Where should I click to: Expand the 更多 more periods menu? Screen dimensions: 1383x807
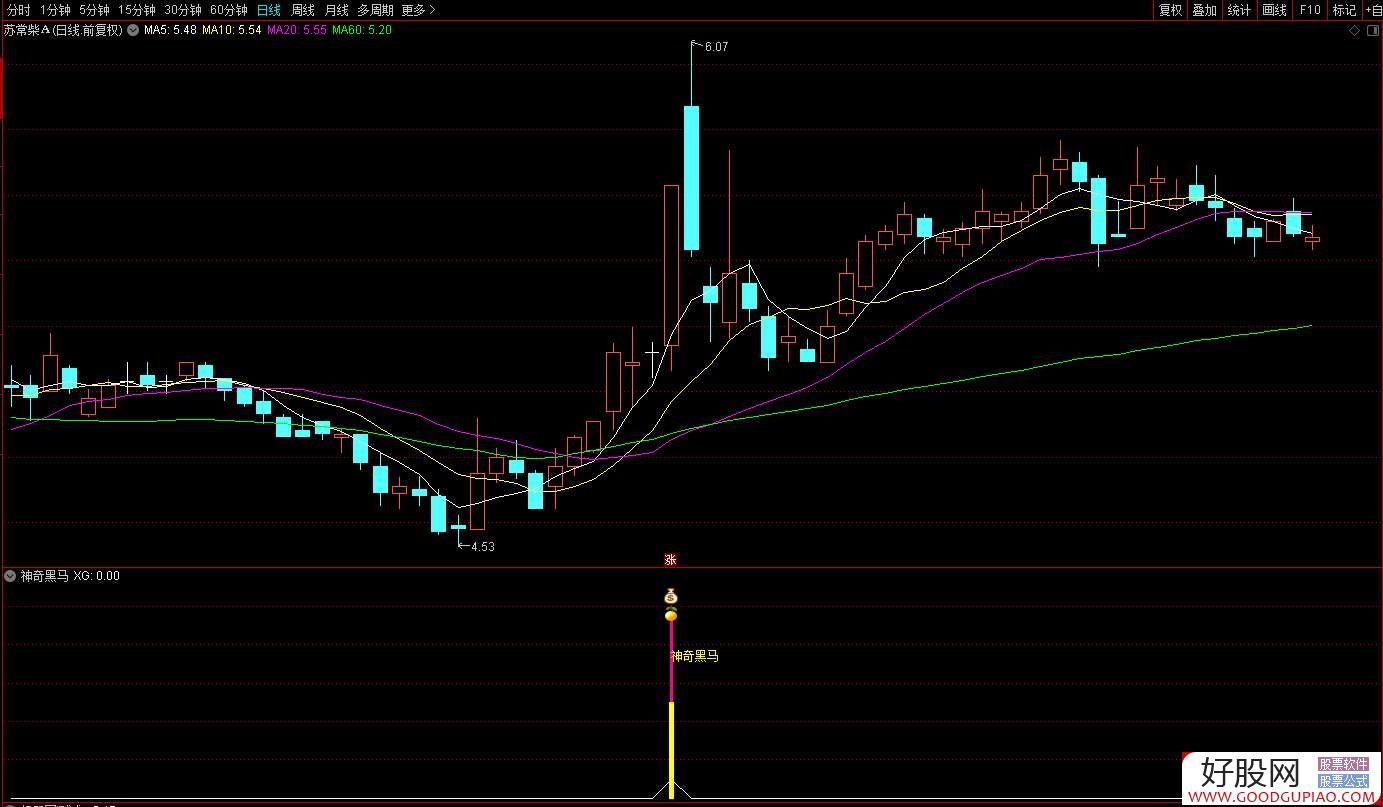(x=418, y=10)
